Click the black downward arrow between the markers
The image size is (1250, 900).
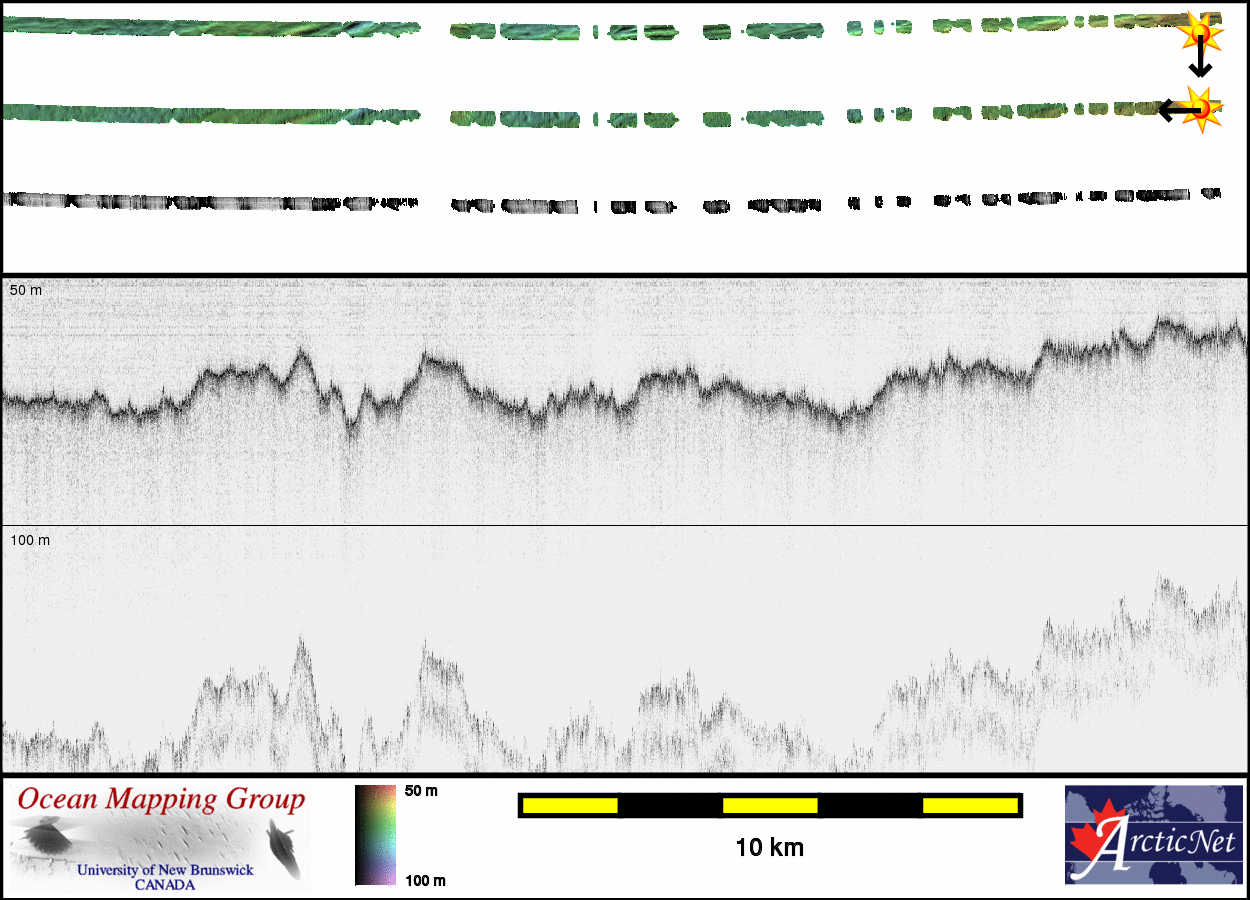pyautogui.click(x=1199, y=62)
